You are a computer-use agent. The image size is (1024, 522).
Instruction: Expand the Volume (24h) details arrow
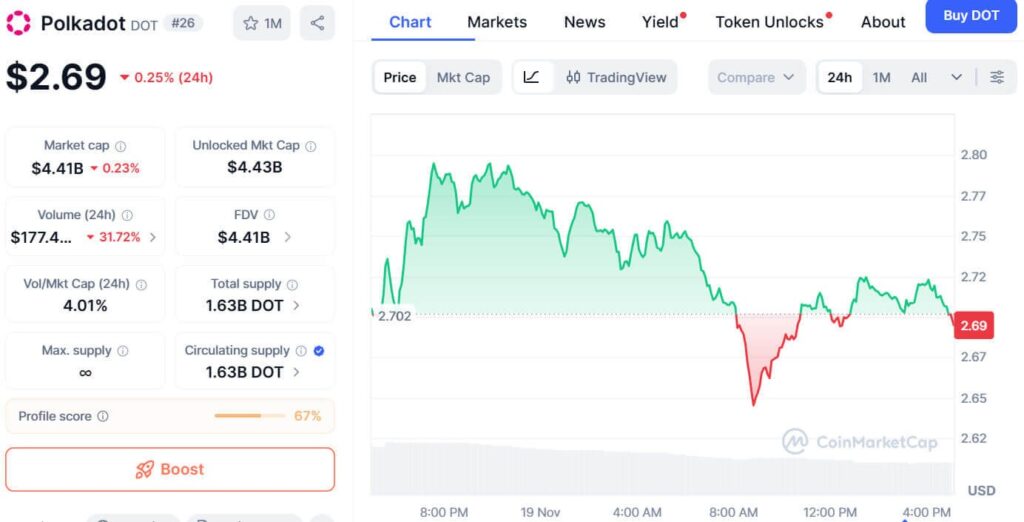(153, 238)
